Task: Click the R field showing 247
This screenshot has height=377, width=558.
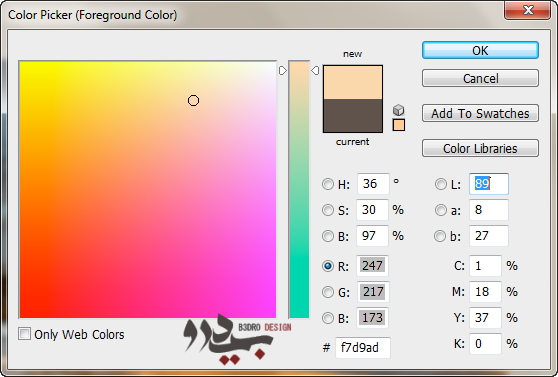Action: (x=372, y=266)
